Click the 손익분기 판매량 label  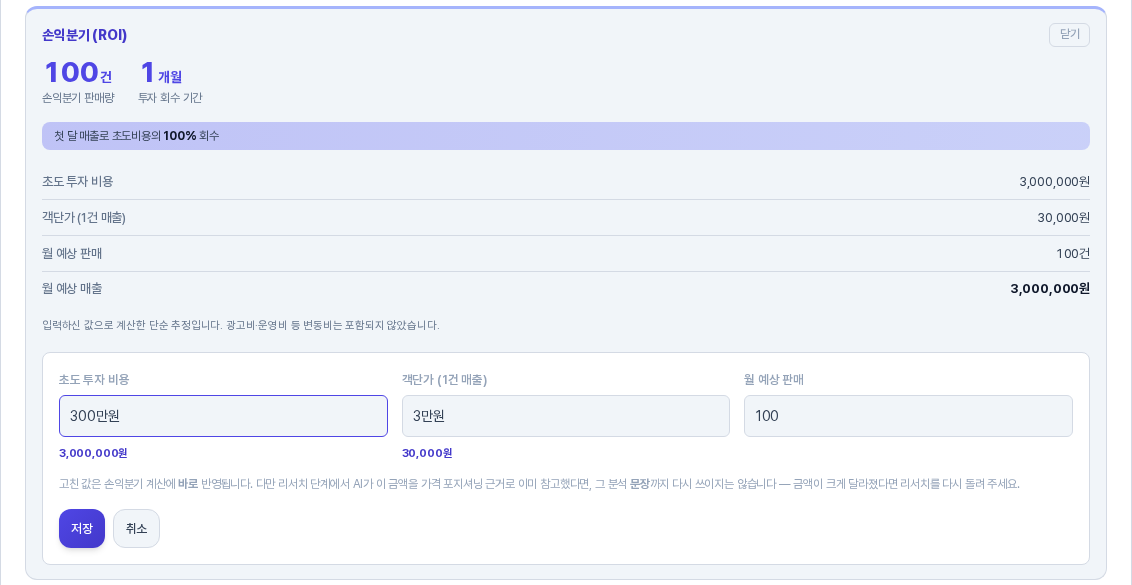[x=78, y=98]
